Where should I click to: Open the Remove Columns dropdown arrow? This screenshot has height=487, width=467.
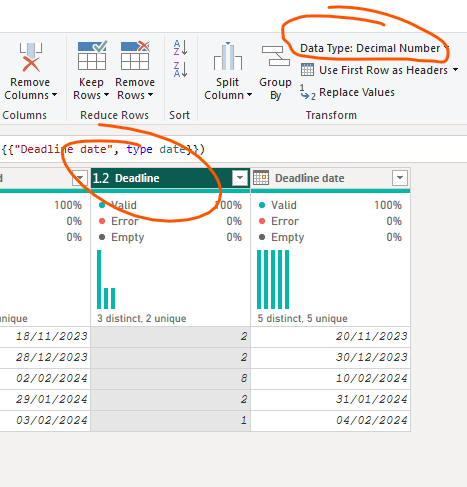point(54,95)
